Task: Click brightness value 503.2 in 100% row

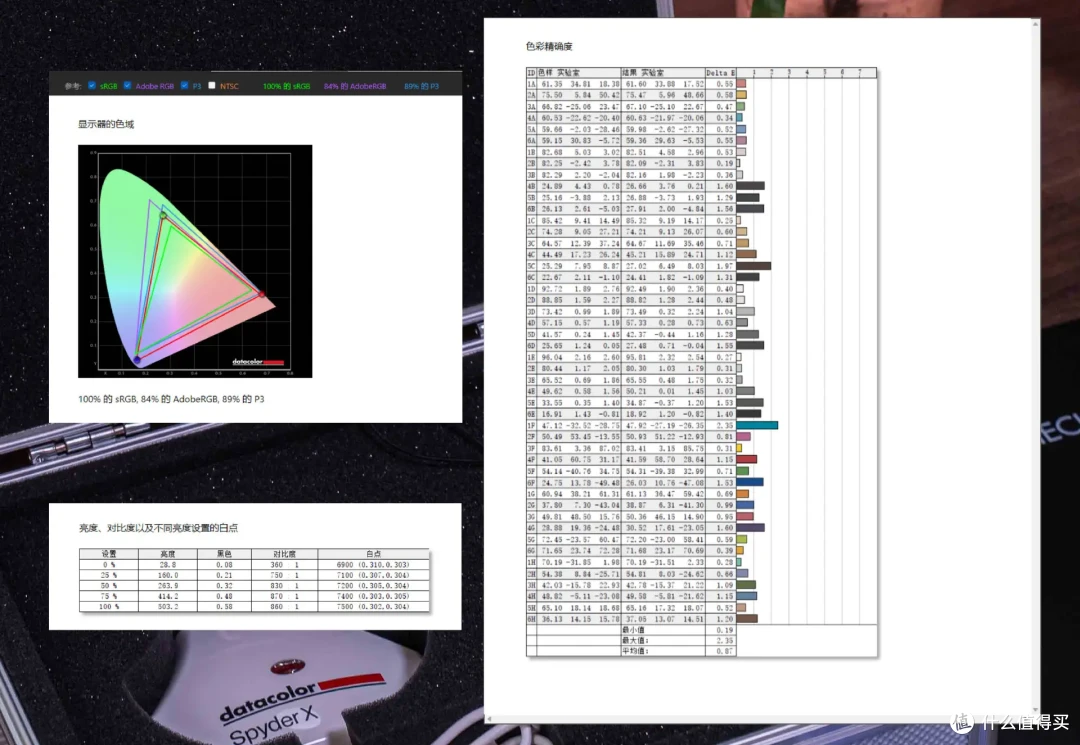Action: [168, 607]
